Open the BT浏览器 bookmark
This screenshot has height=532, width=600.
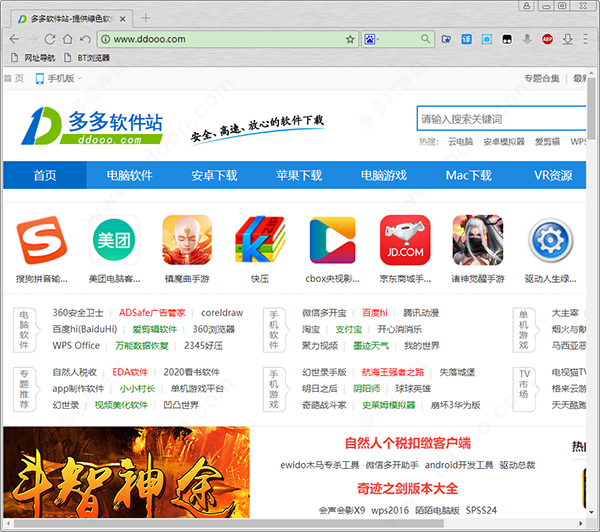point(86,58)
